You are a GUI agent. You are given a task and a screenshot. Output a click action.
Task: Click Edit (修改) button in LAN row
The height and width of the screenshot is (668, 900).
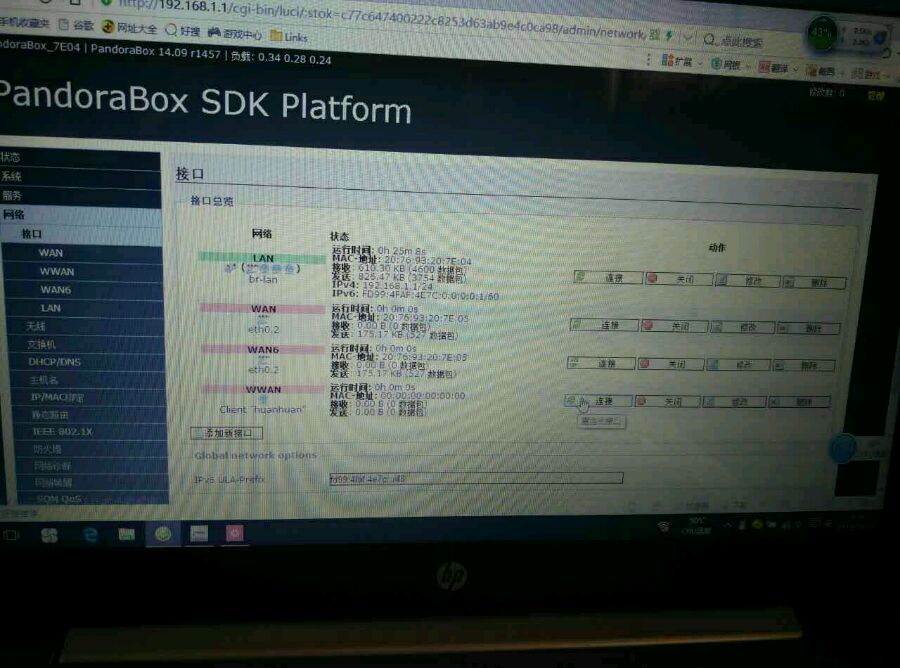click(747, 281)
